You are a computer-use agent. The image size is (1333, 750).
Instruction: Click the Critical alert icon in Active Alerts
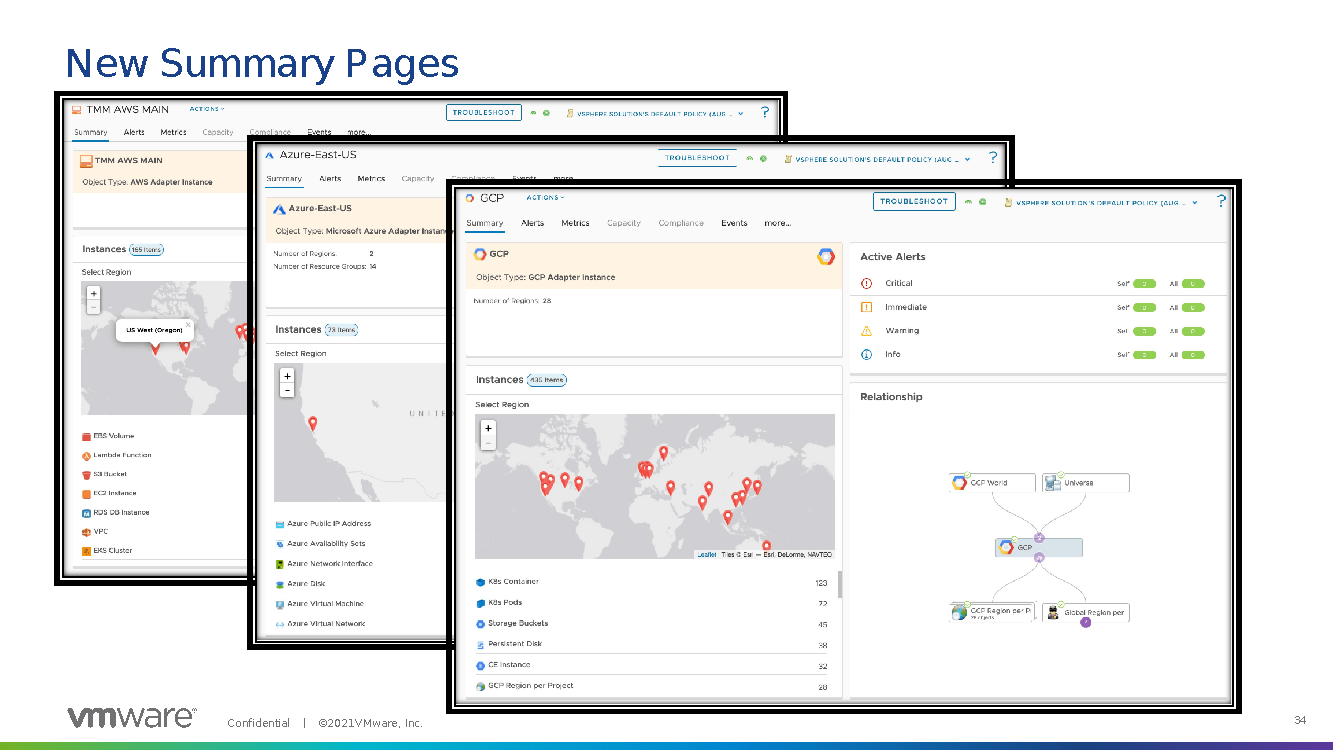point(866,284)
